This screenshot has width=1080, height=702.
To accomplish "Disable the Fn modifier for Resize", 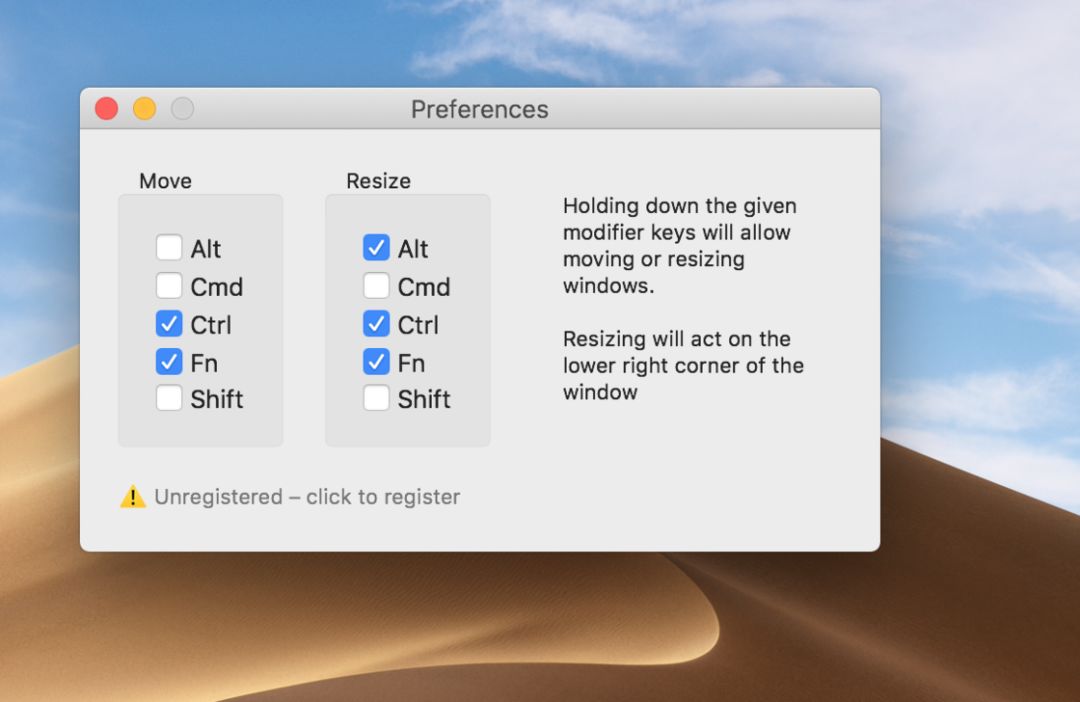I will 376,362.
